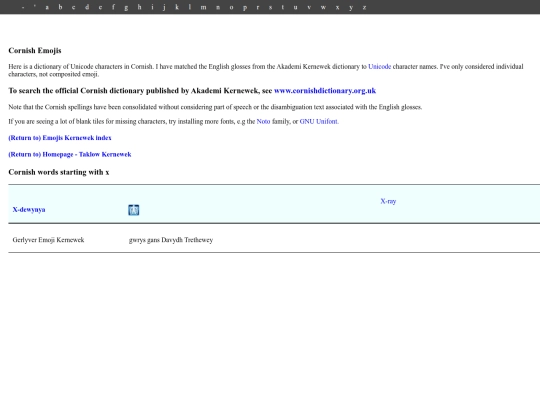Open the GNU Unifont link
Image resolution: width=540 pixels, height=405 pixels.
pos(319,121)
